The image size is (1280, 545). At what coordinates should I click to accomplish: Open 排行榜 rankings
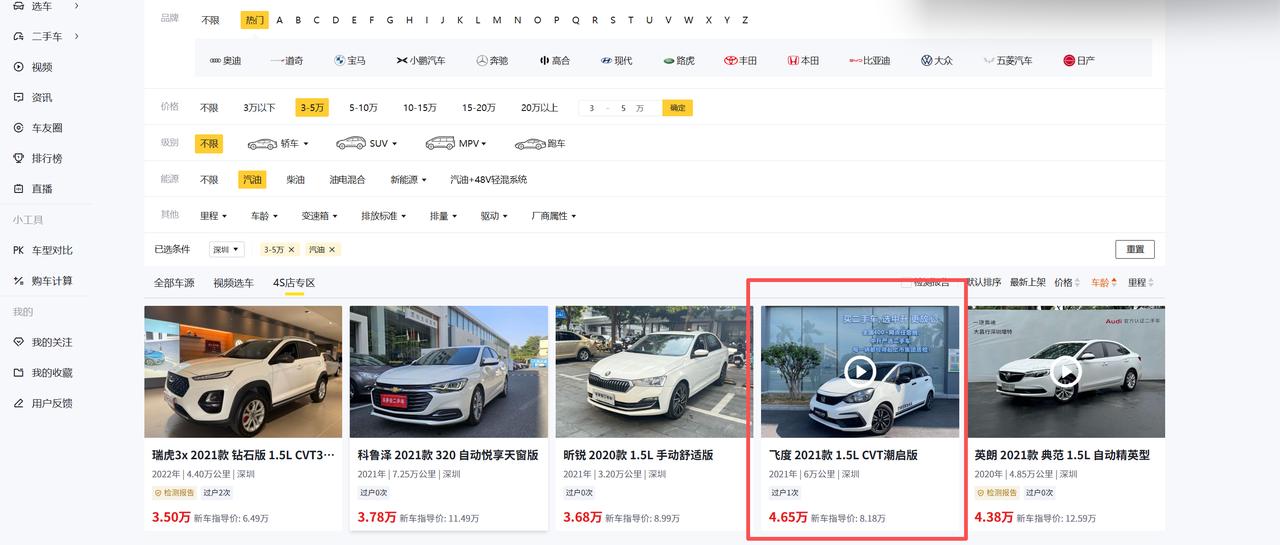(46, 158)
